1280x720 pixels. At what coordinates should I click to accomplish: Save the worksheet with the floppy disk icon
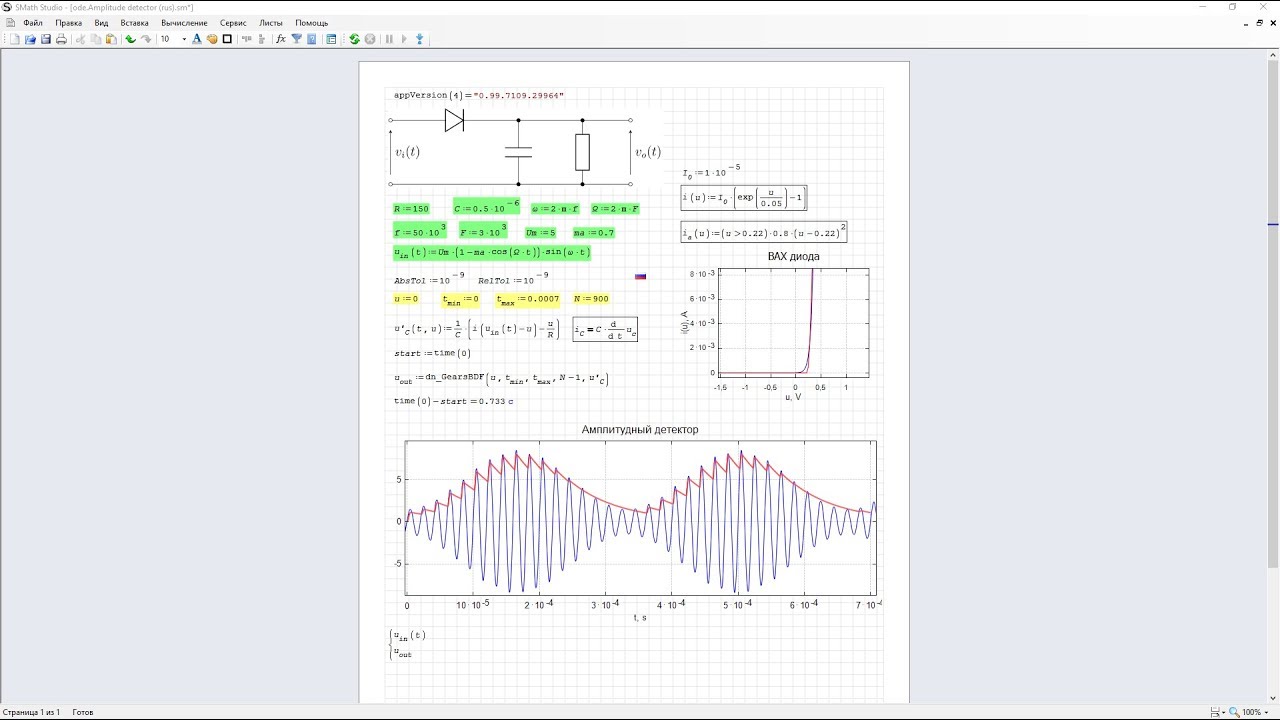(46, 39)
